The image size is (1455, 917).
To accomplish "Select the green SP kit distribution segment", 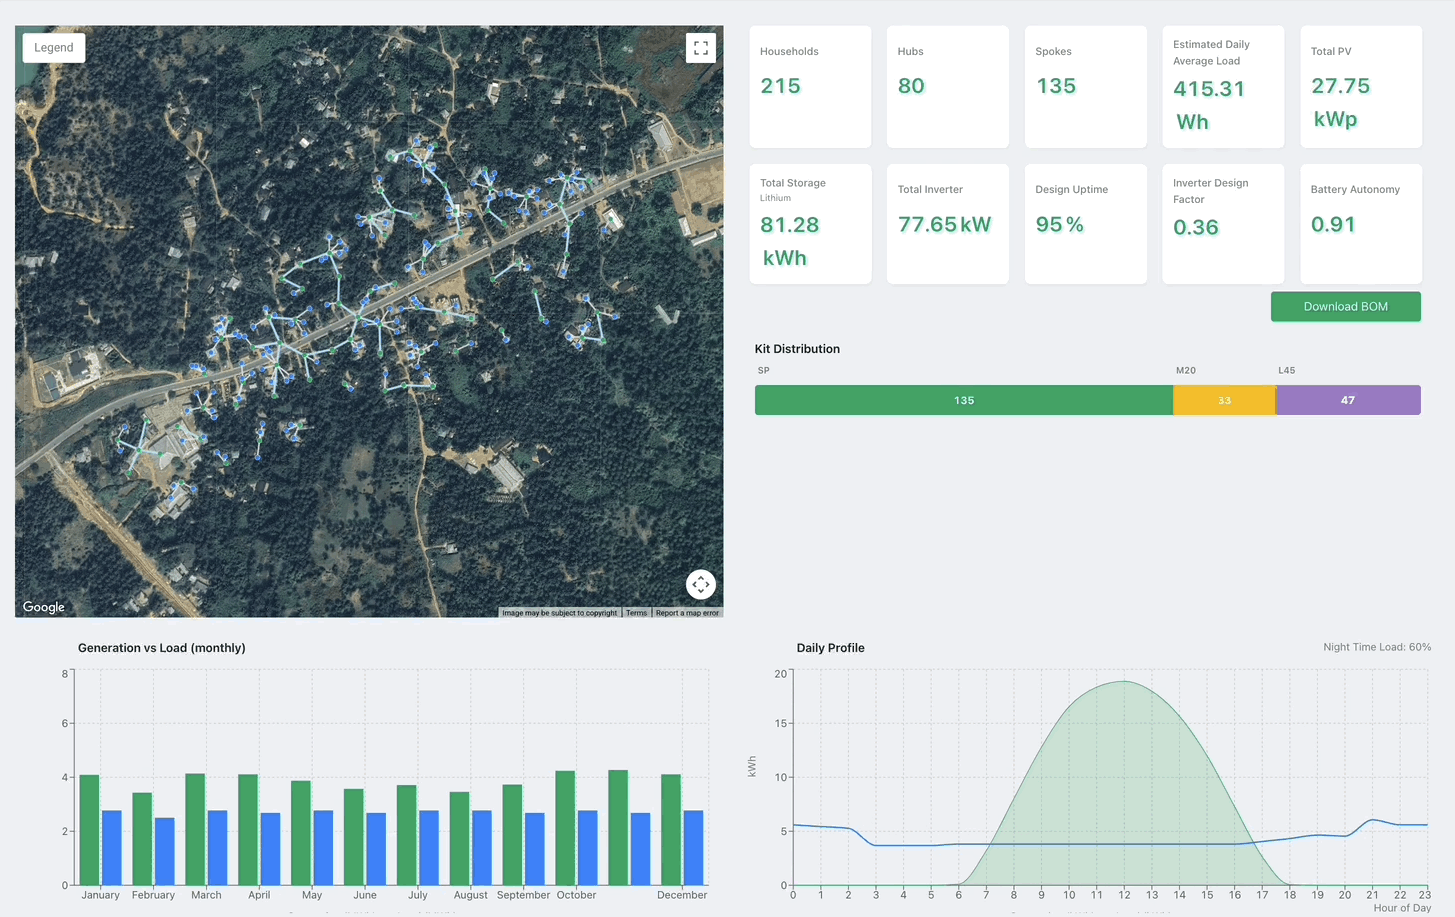I will 963,400.
